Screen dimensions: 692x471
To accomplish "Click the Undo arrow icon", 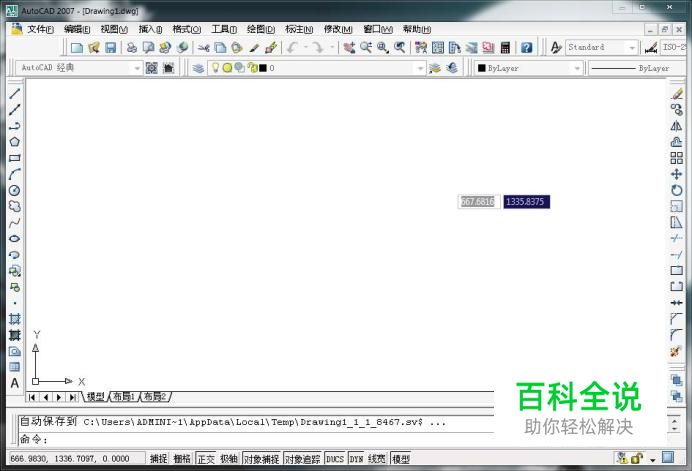I will [x=292, y=47].
